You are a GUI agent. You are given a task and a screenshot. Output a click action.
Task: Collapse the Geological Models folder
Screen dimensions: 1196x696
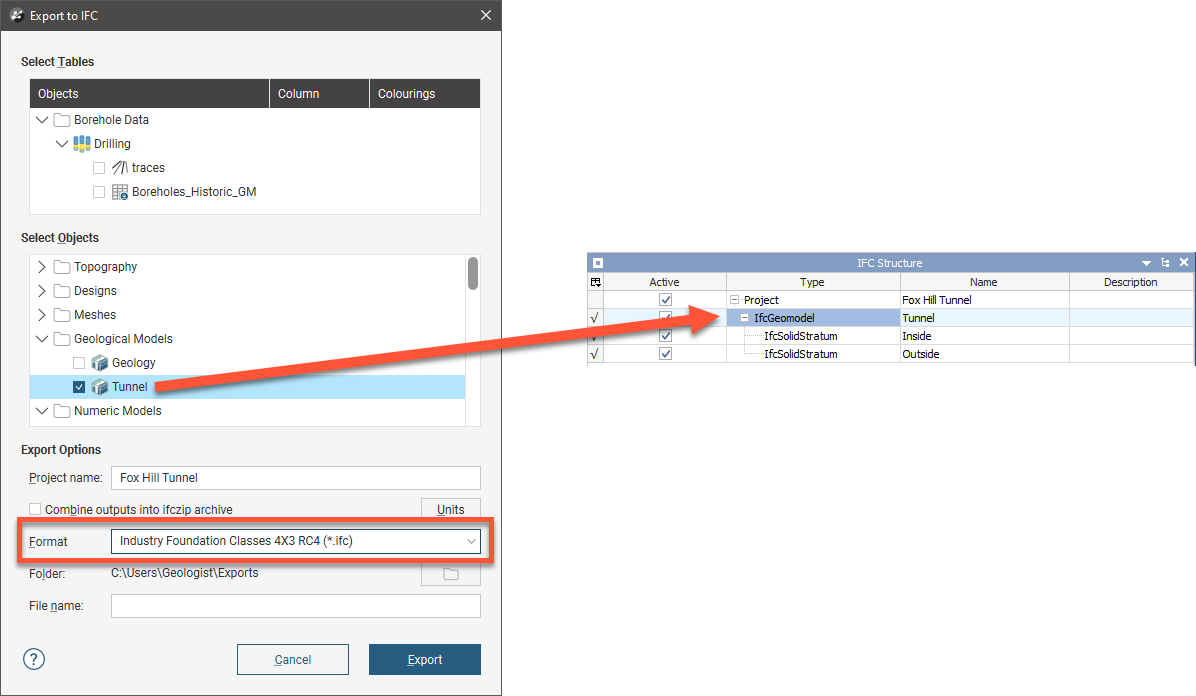[x=42, y=339]
